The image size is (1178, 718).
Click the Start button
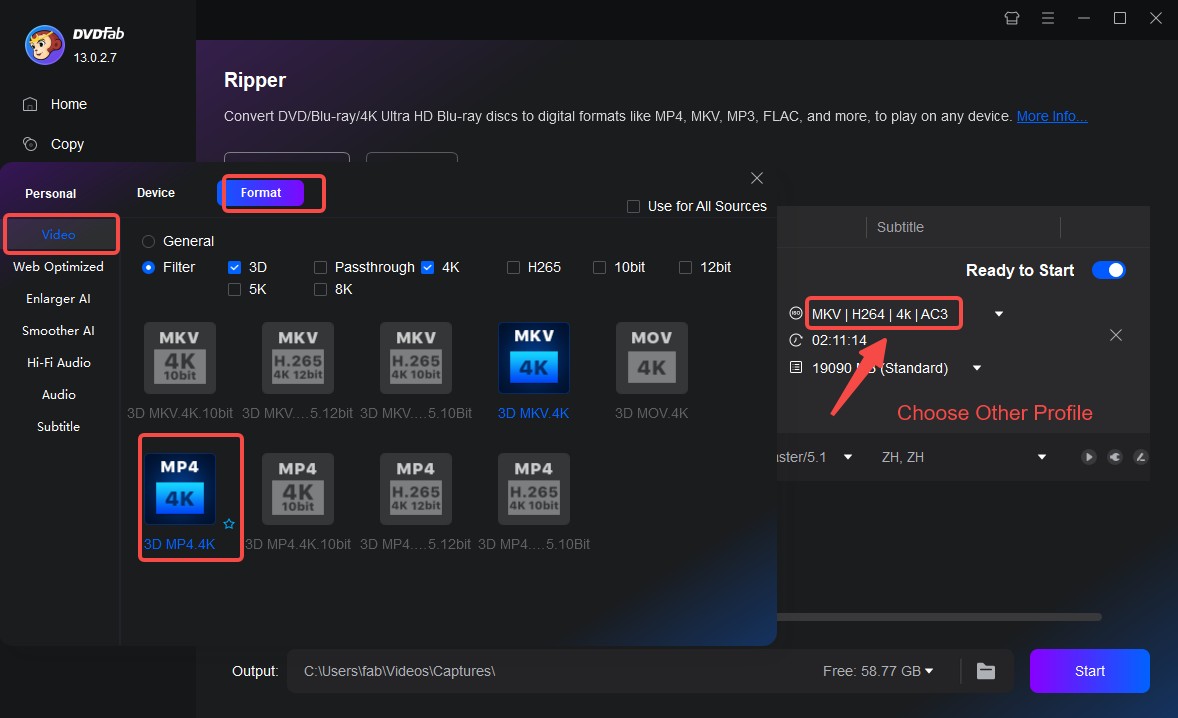coord(1089,671)
